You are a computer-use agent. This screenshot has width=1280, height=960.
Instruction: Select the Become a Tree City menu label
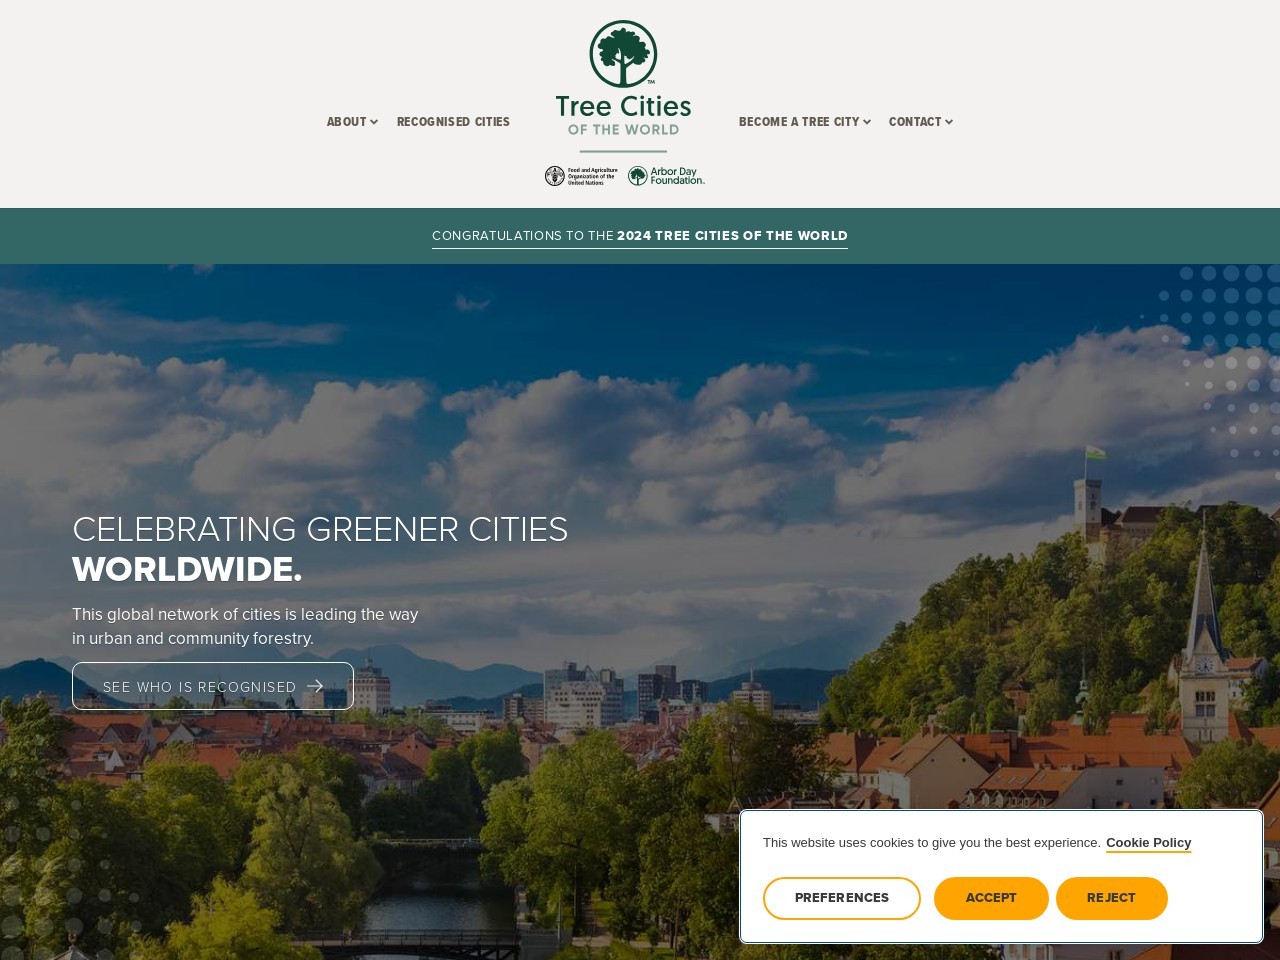tap(798, 122)
